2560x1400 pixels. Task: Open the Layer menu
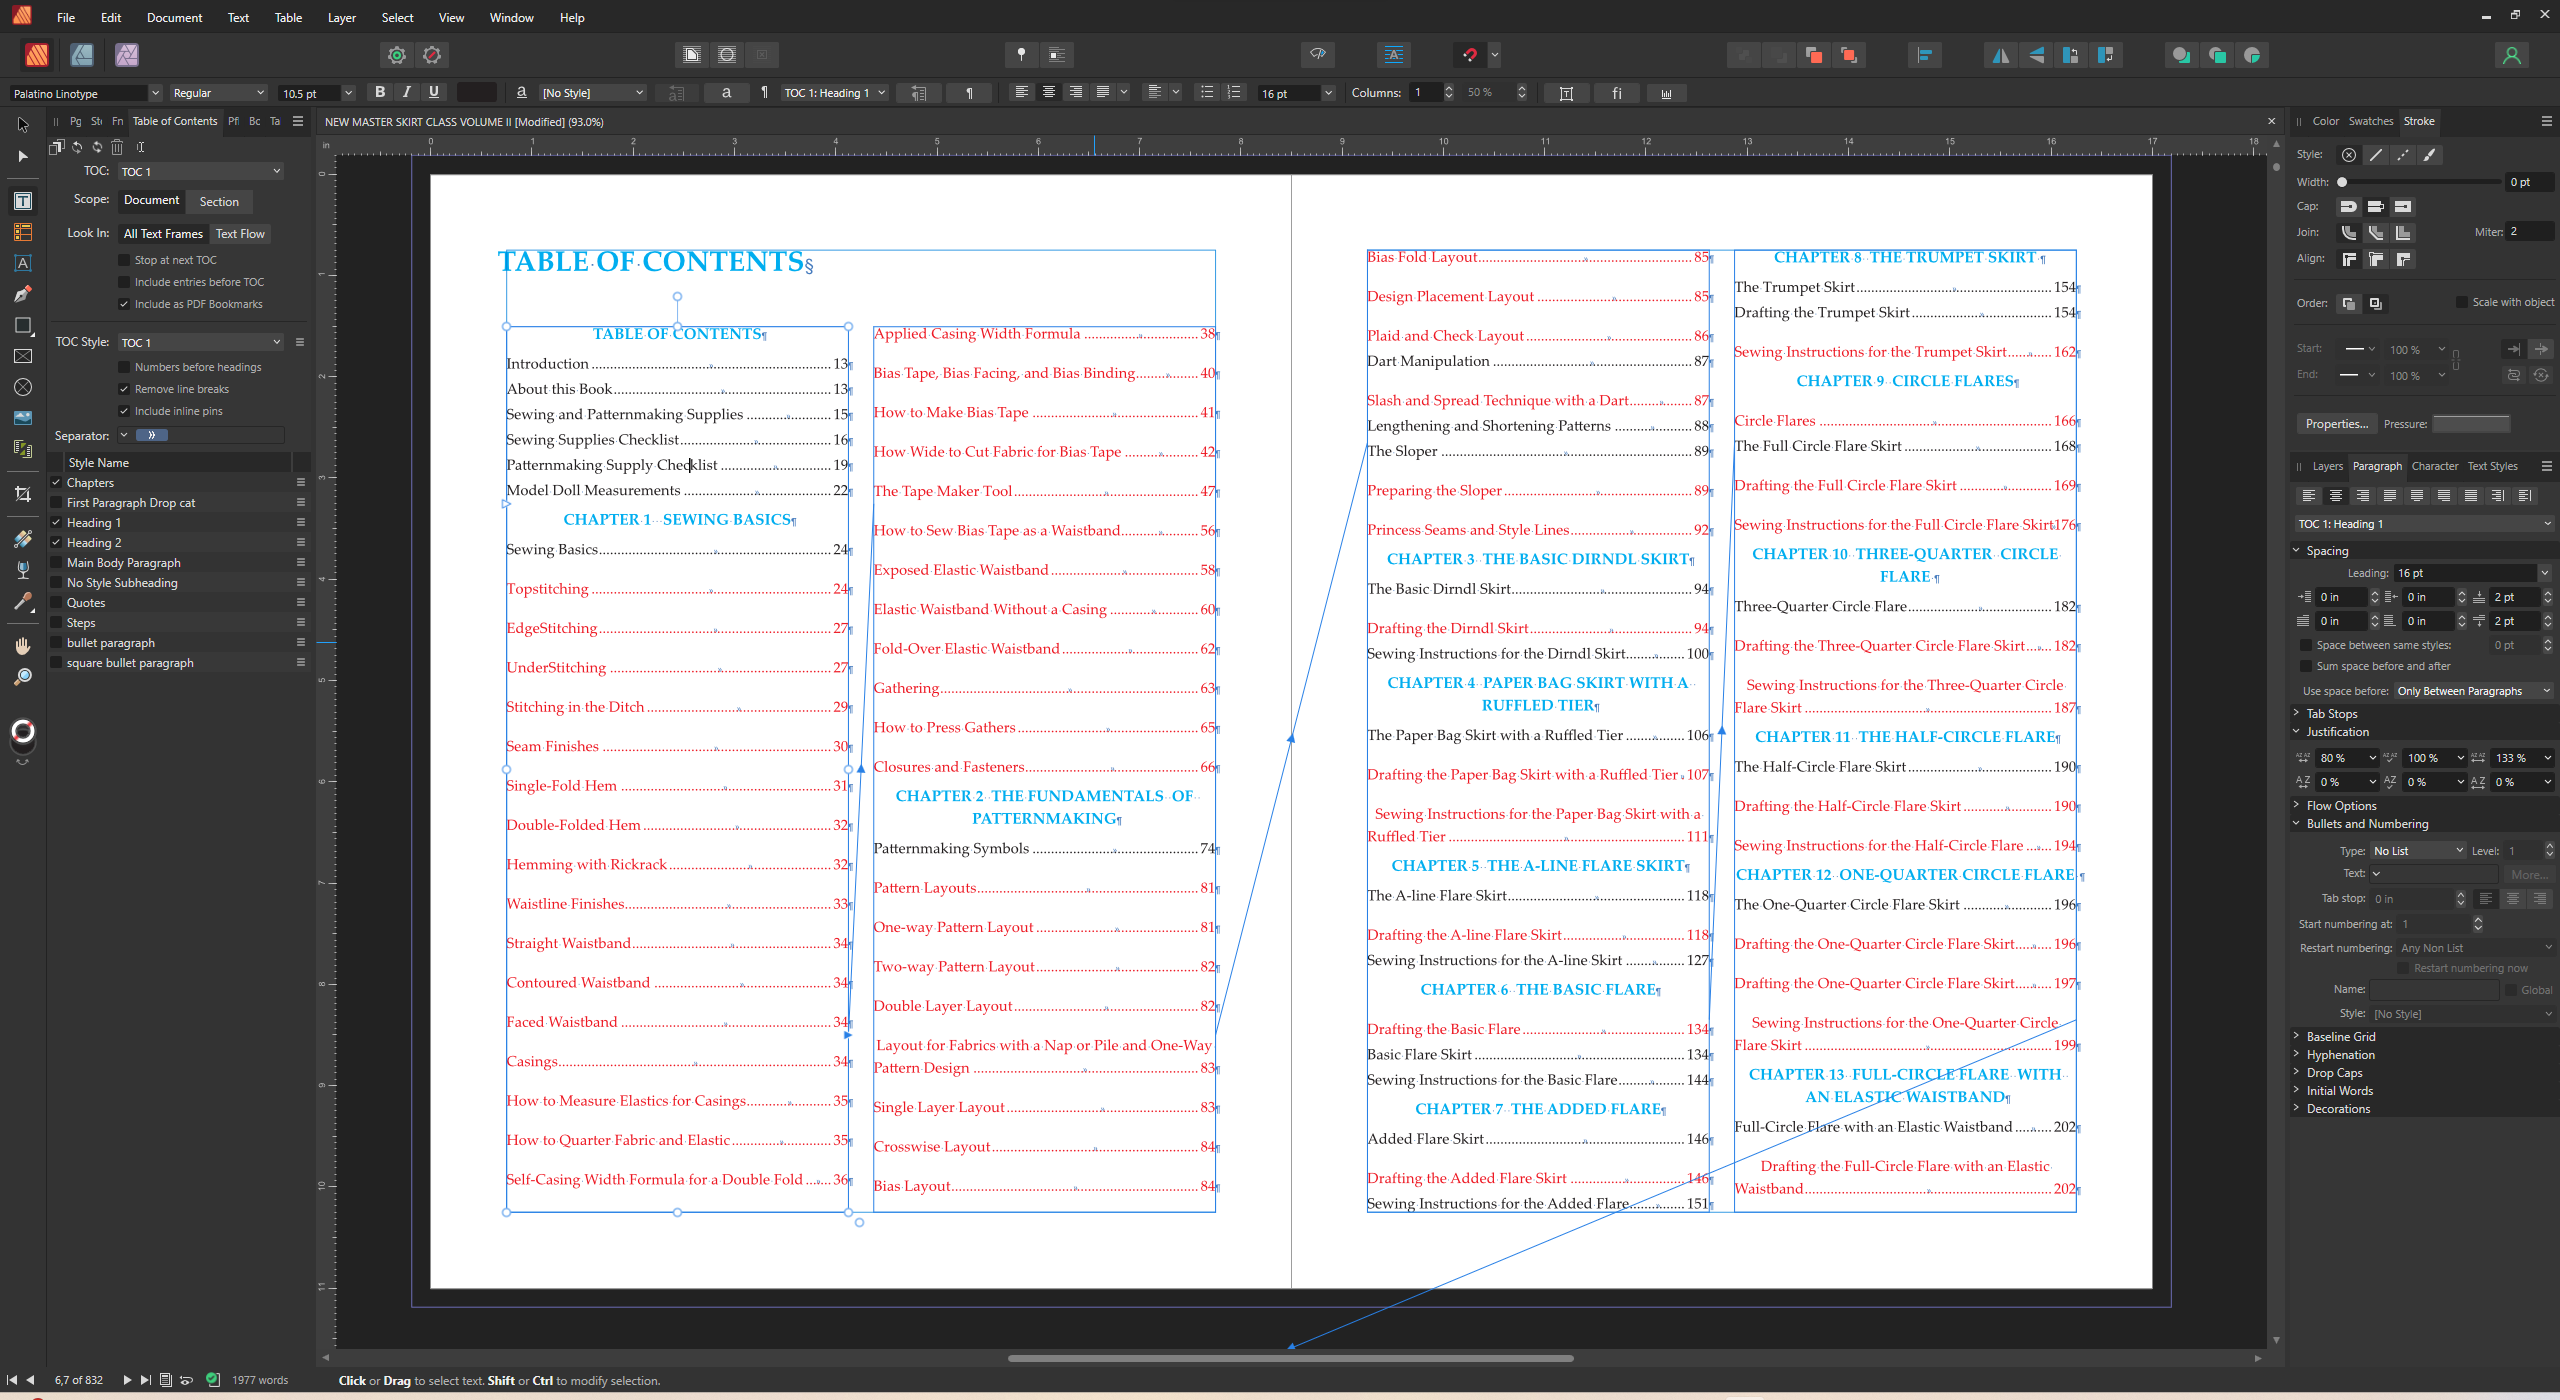pyautogui.click(x=341, y=17)
